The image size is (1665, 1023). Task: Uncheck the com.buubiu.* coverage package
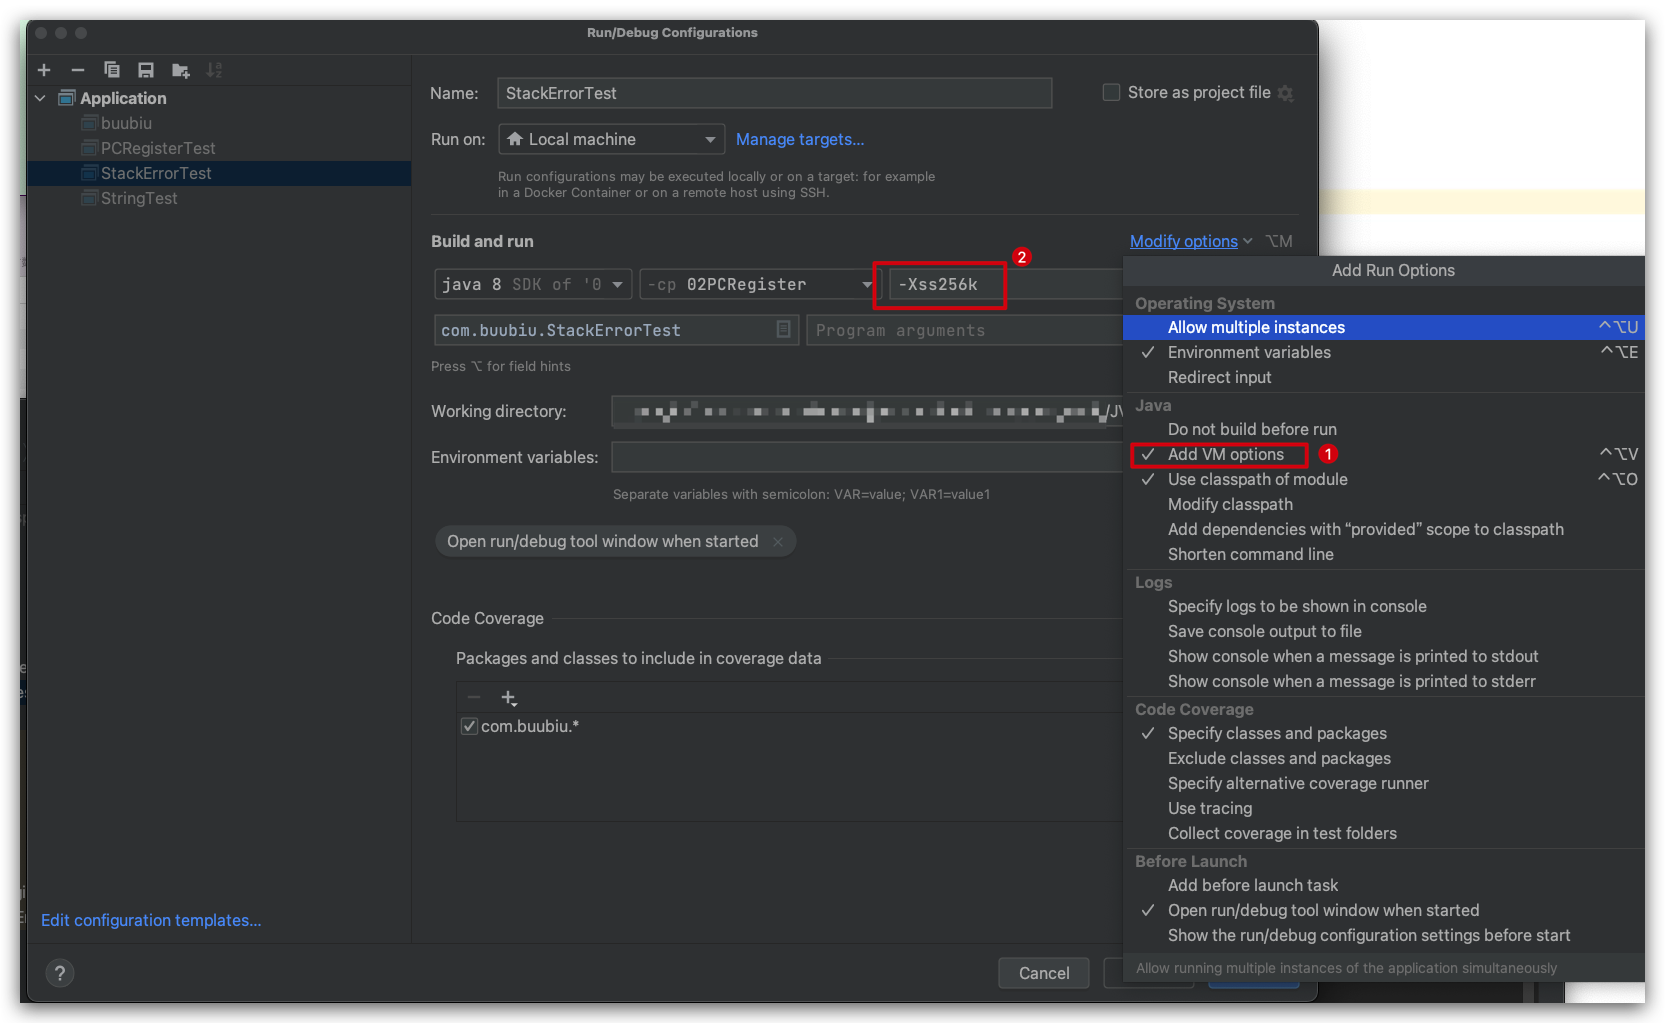(x=469, y=726)
